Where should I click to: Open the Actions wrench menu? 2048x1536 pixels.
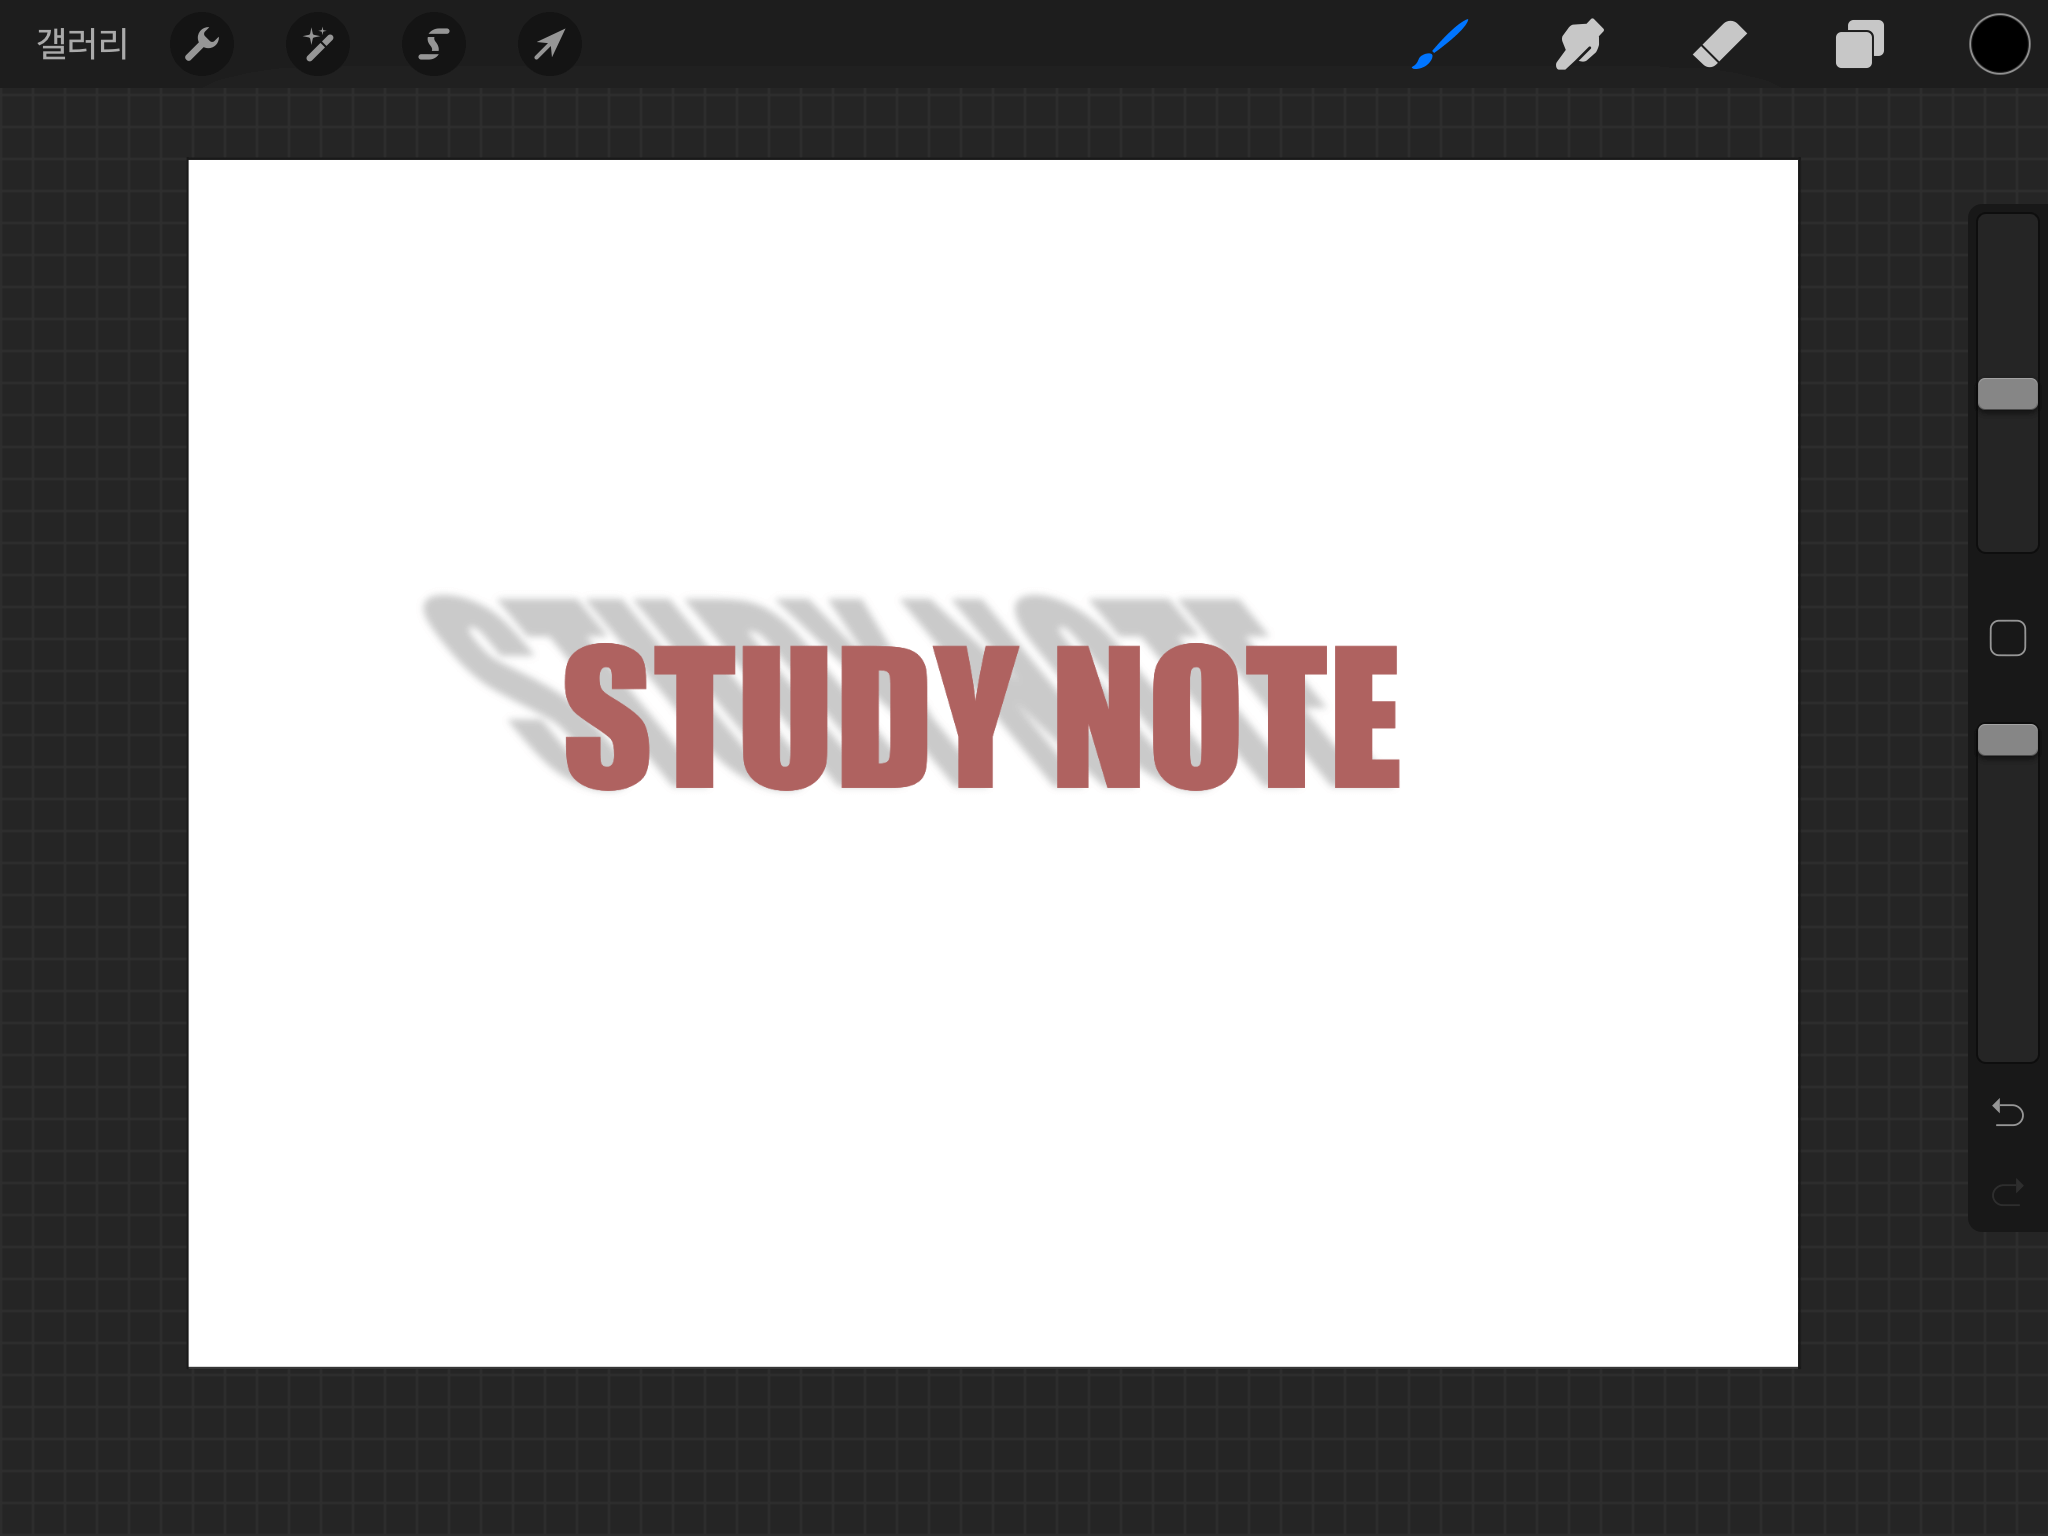pyautogui.click(x=202, y=44)
